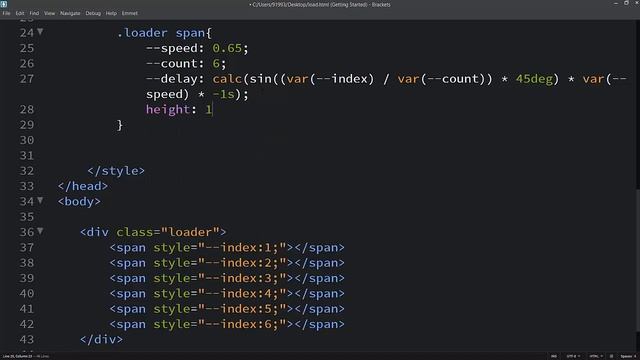The image size is (640, 360).
Task: Click the opening <body> tag
Action: tap(79, 201)
